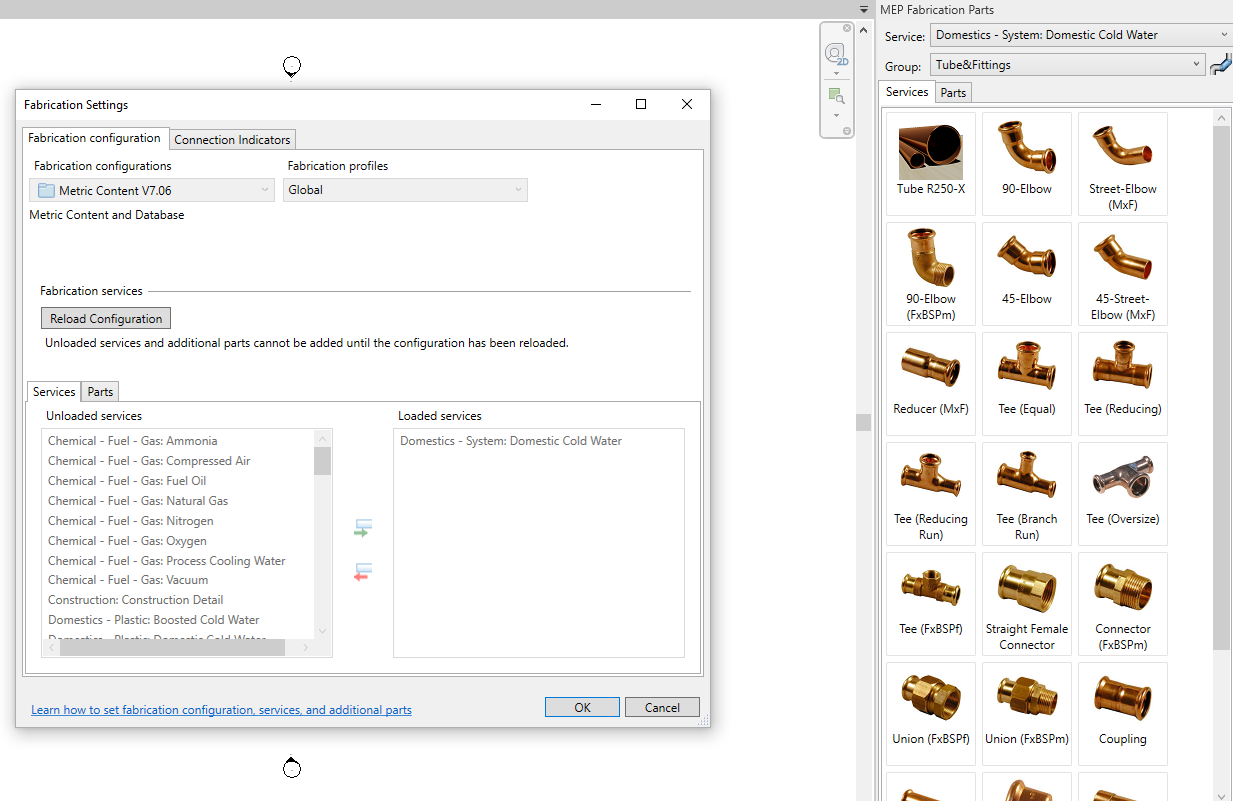Screen dimensions: 1233x801
Task: Open the Service dropdown in MEP panel
Action: 1081,35
